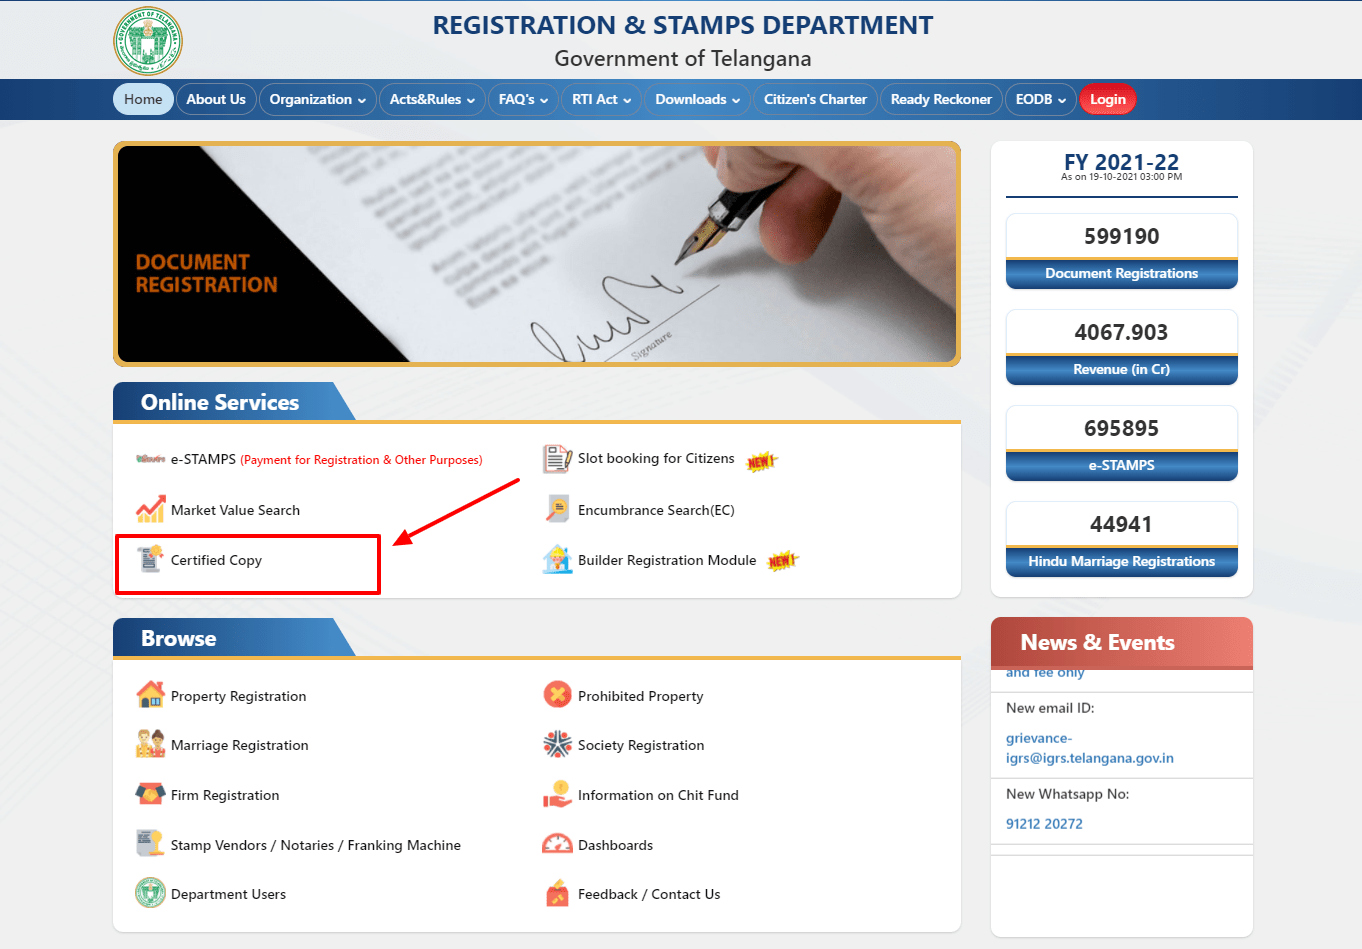Open Stamp Vendors / Notaries / Franking Machine

pyautogui.click(x=316, y=845)
